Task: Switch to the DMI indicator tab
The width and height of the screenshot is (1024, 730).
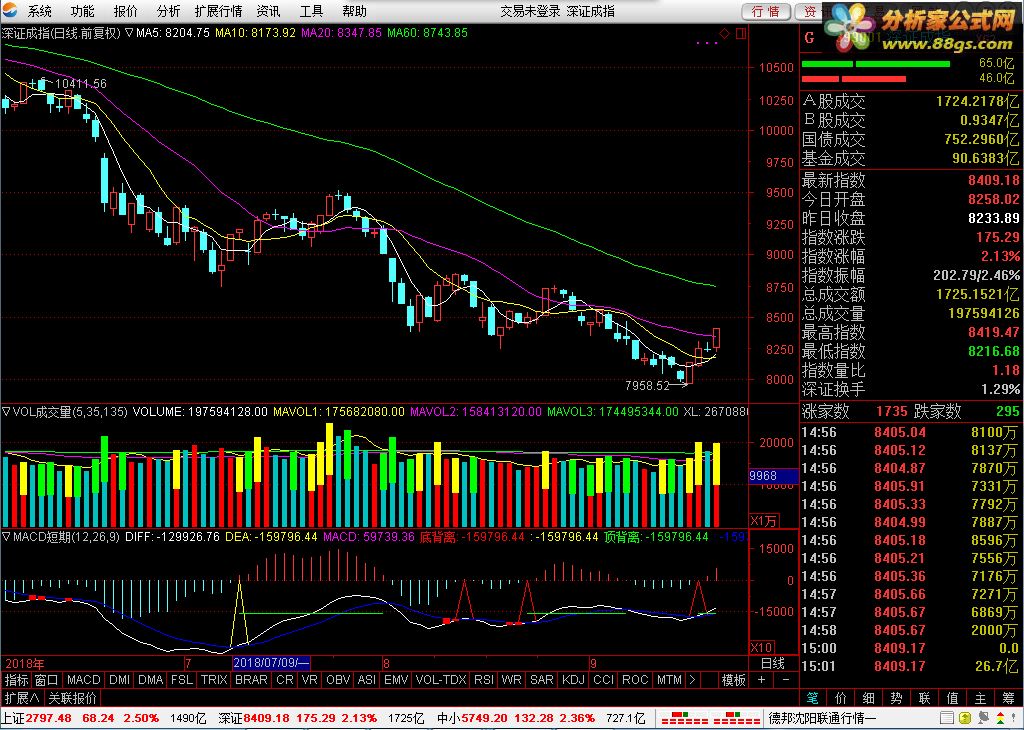Action: point(120,680)
